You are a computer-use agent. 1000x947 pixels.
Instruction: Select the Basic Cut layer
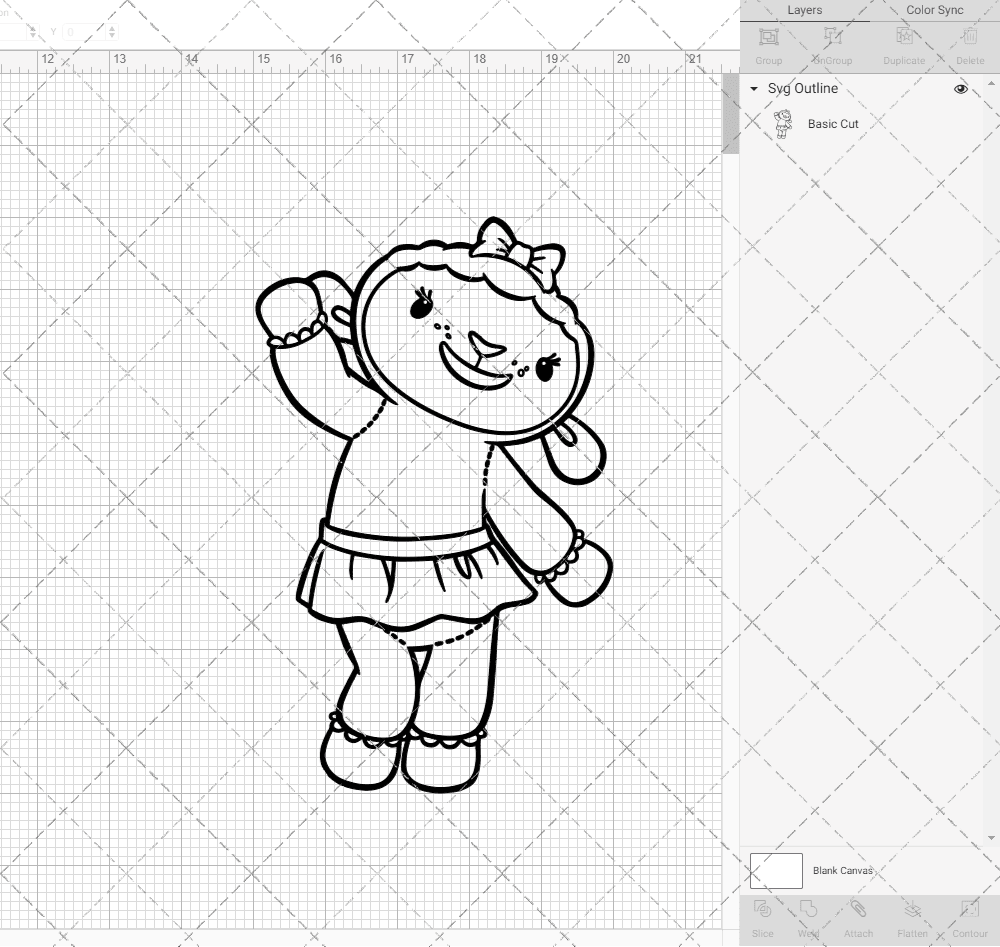click(831, 124)
